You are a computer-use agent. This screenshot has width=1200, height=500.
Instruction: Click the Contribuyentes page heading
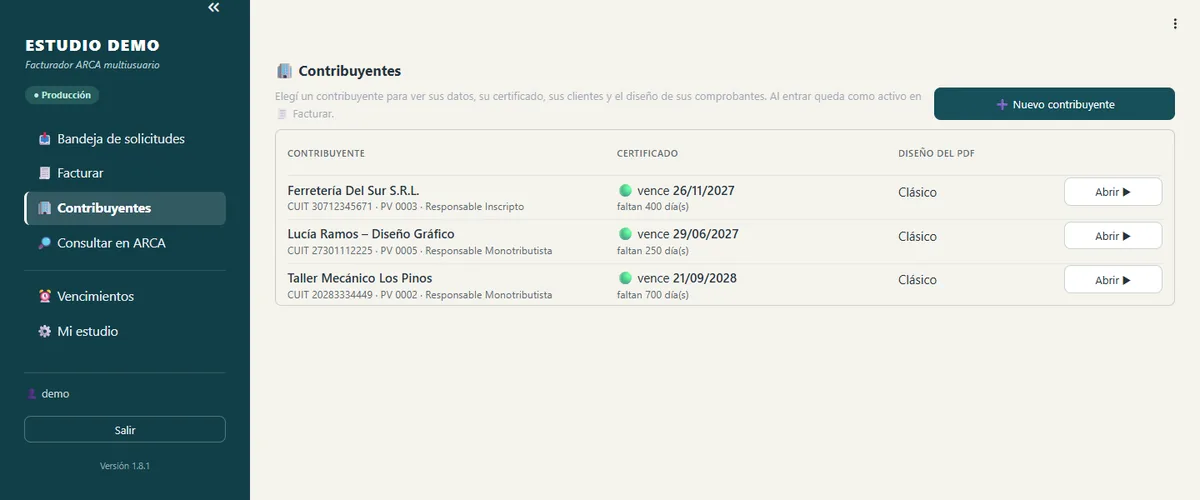coord(349,71)
